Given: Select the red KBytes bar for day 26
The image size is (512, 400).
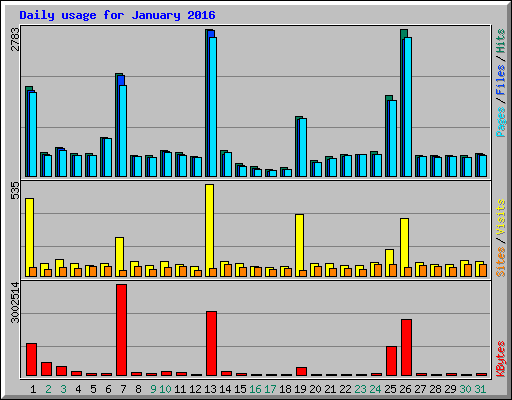Looking at the screenshot, I should click(406, 347).
